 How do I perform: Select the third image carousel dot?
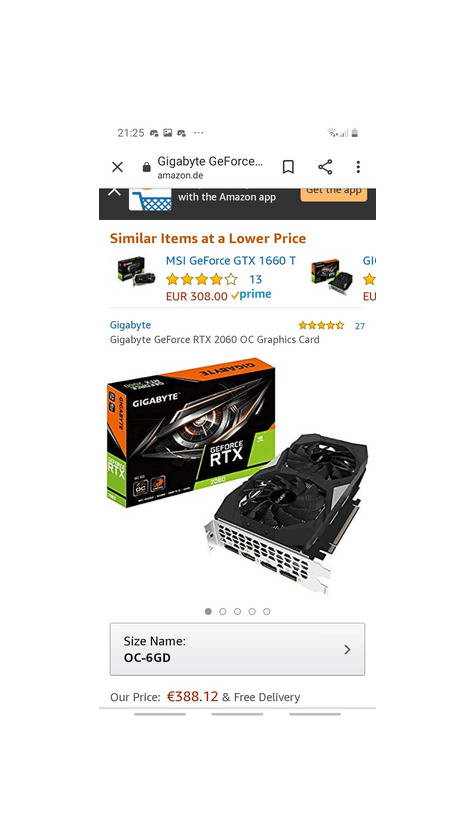(x=237, y=611)
